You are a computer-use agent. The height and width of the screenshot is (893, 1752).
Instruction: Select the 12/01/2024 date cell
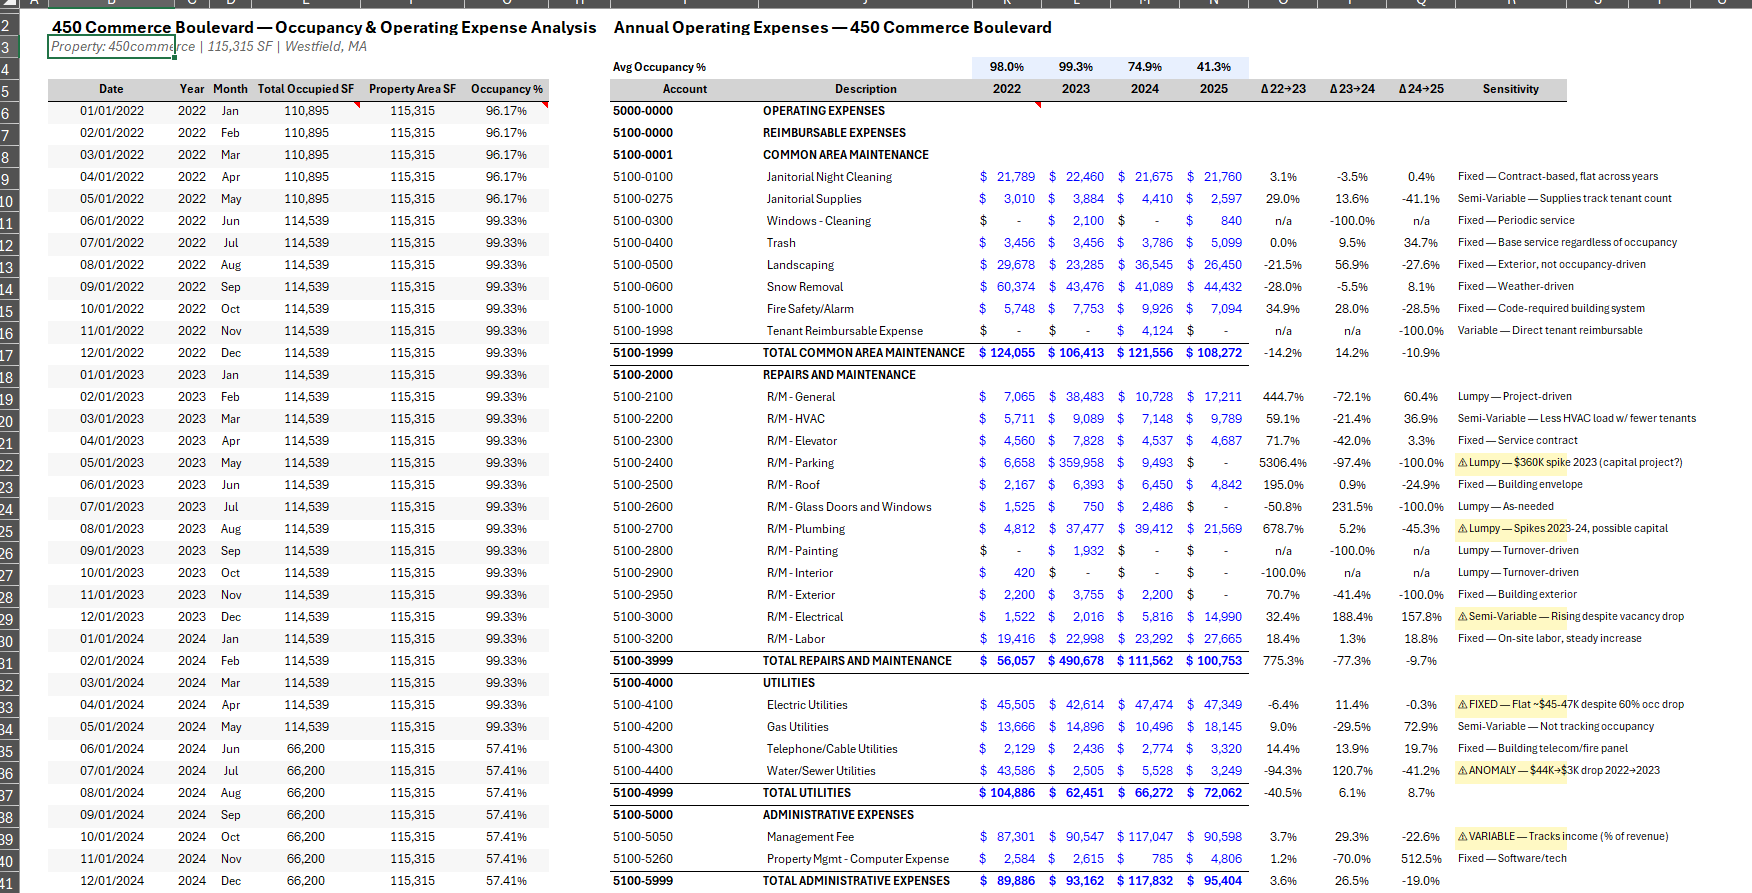click(x=112, y=881)
